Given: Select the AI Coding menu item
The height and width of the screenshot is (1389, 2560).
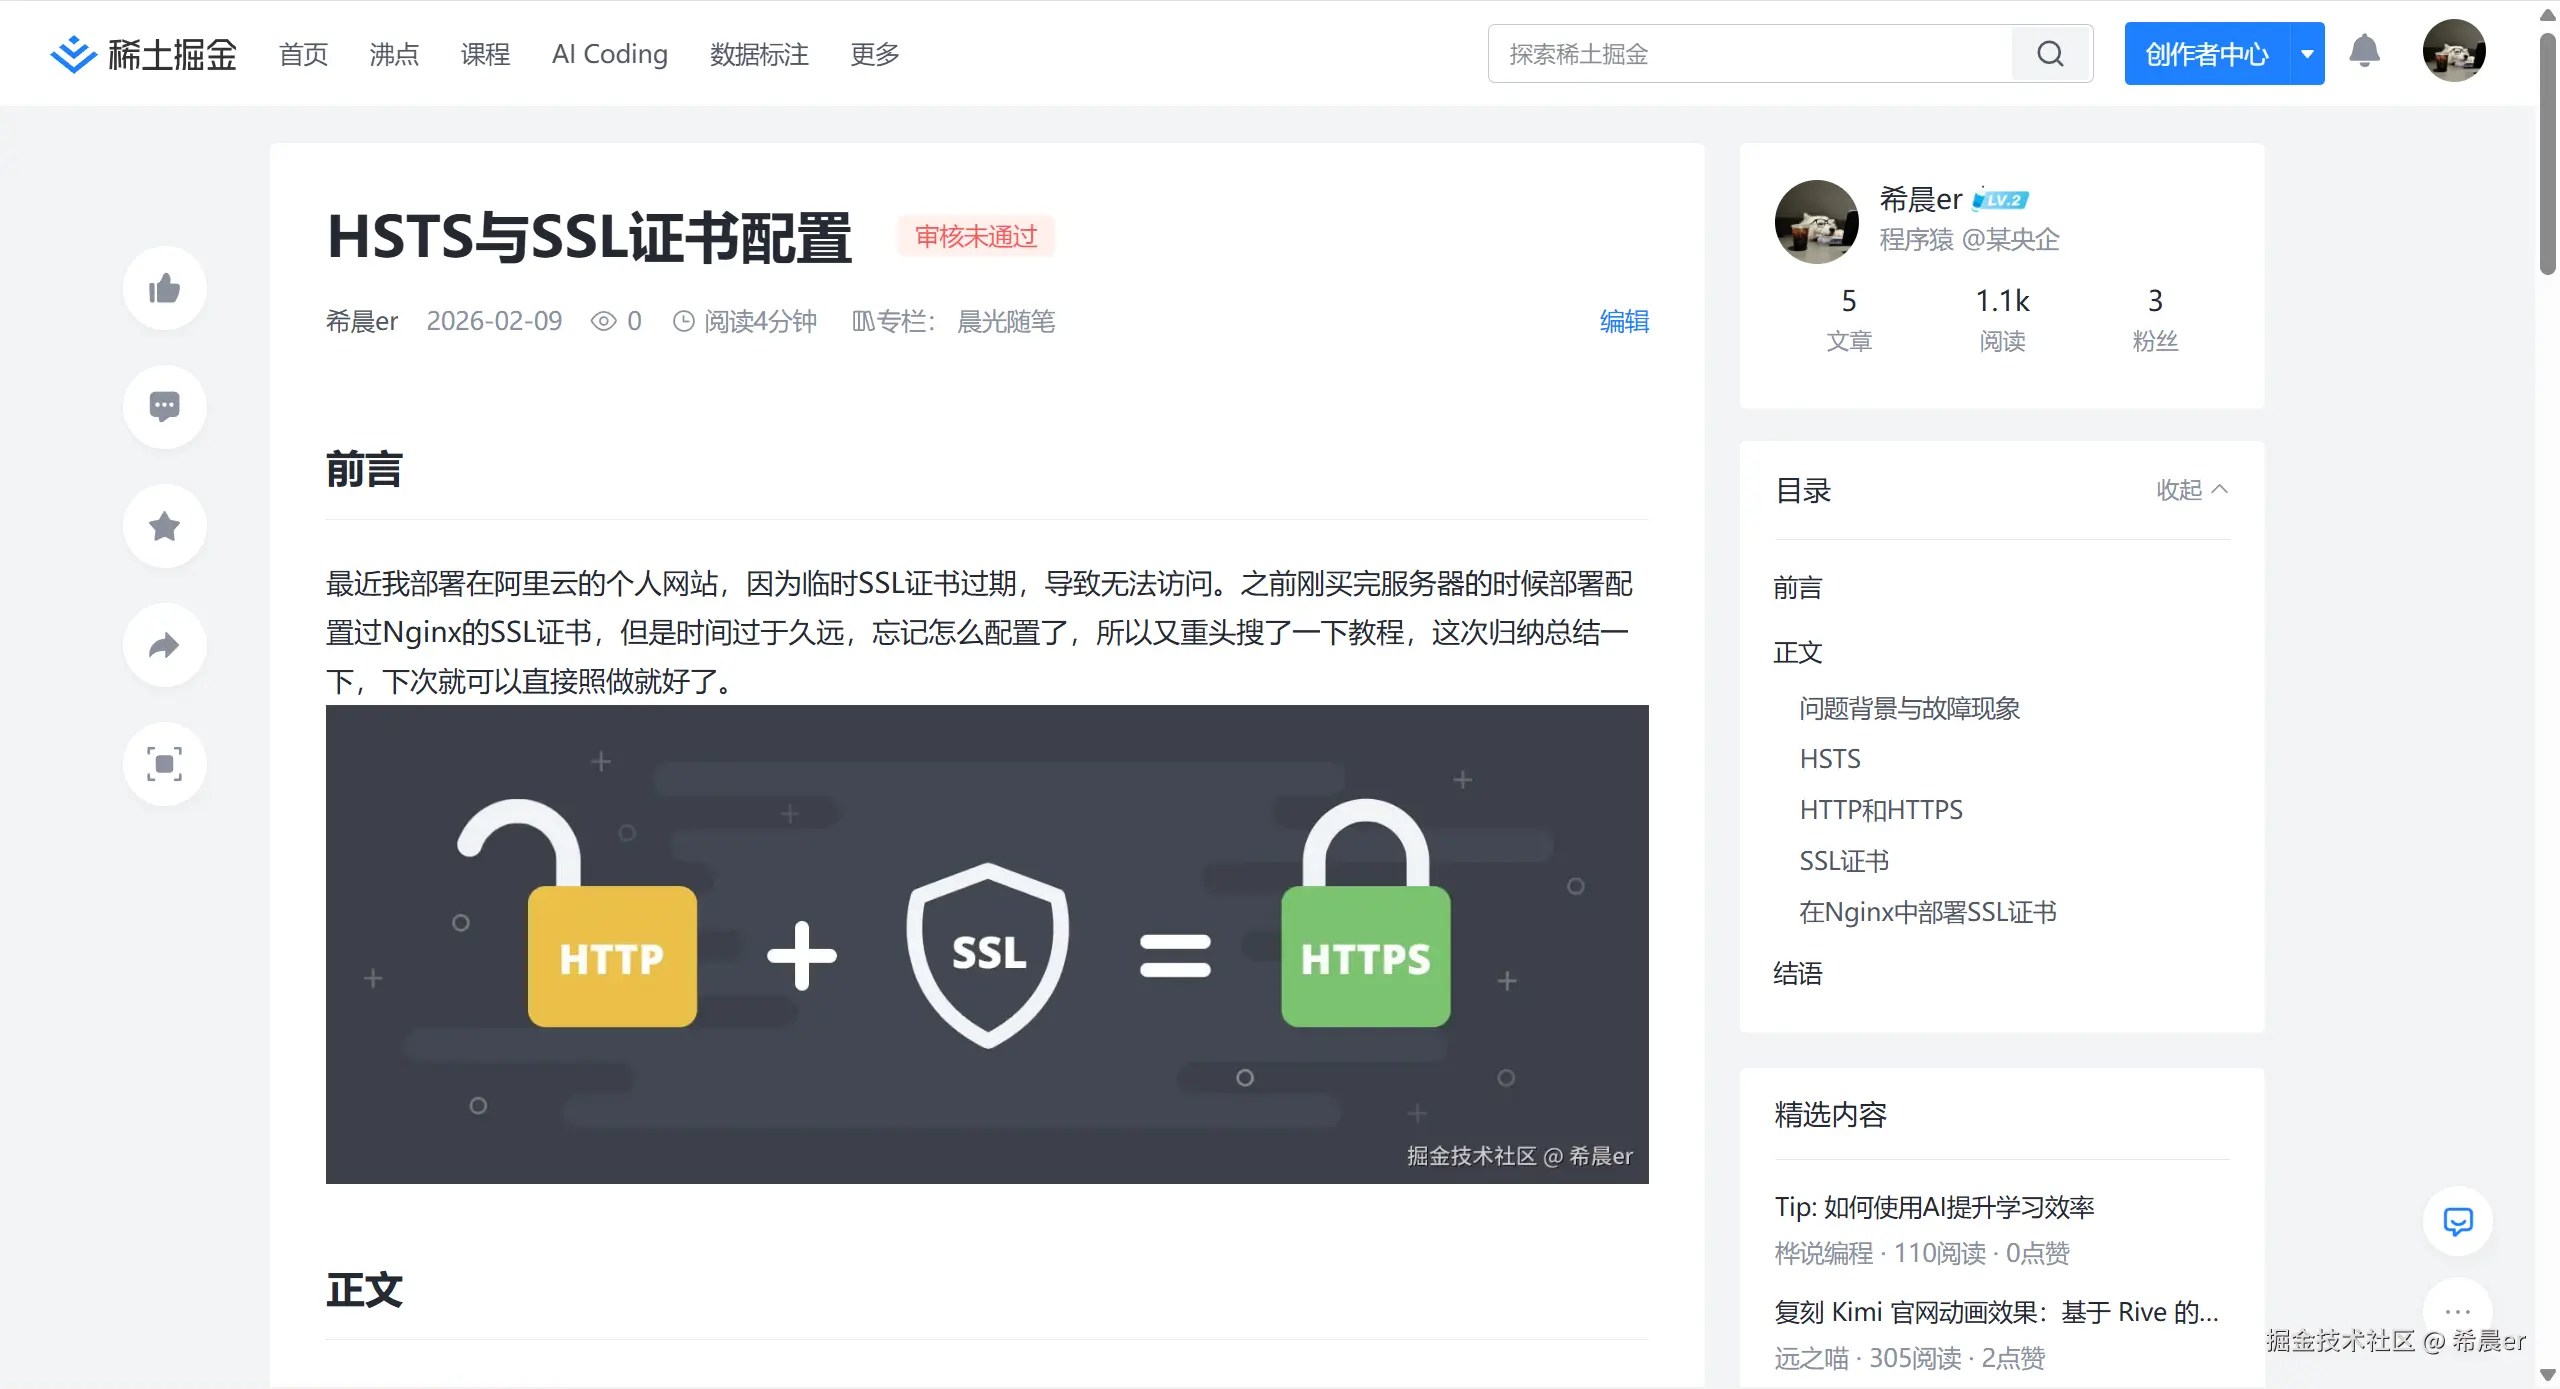Looking at the screenshot, I should (609, 55).
